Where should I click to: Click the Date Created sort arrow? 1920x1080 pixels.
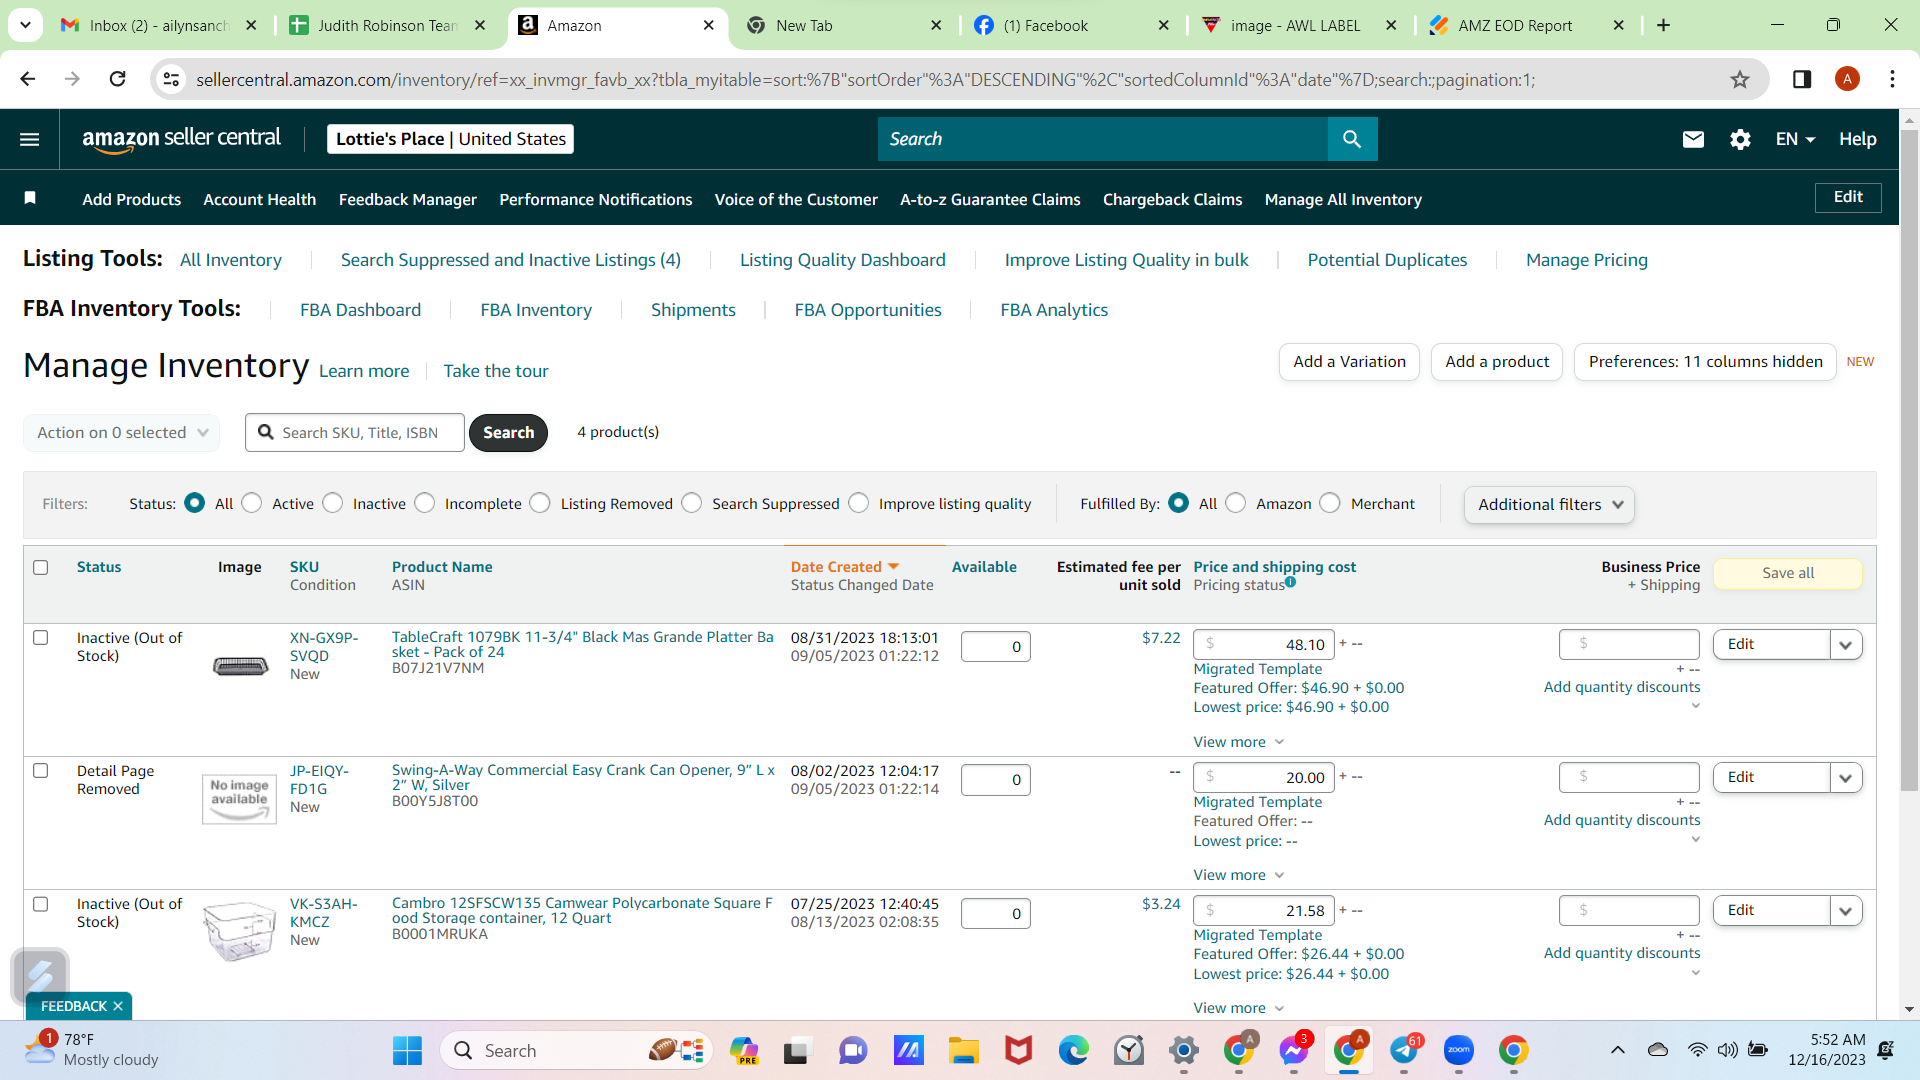click(x=894, y=567)
